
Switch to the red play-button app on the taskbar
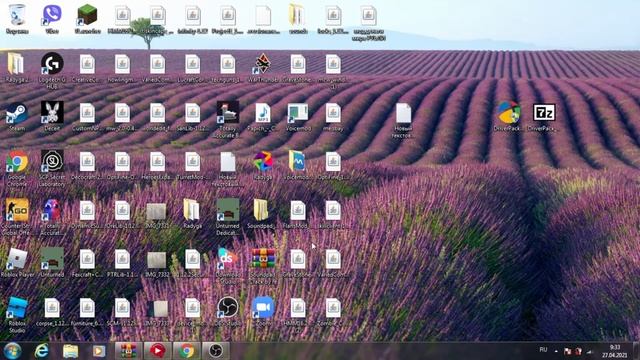(x=158, y=351)
